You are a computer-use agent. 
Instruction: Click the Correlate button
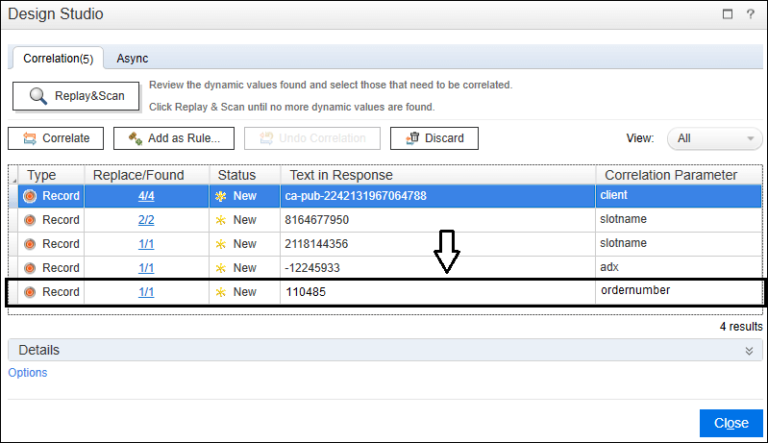(x=56, y=138)
